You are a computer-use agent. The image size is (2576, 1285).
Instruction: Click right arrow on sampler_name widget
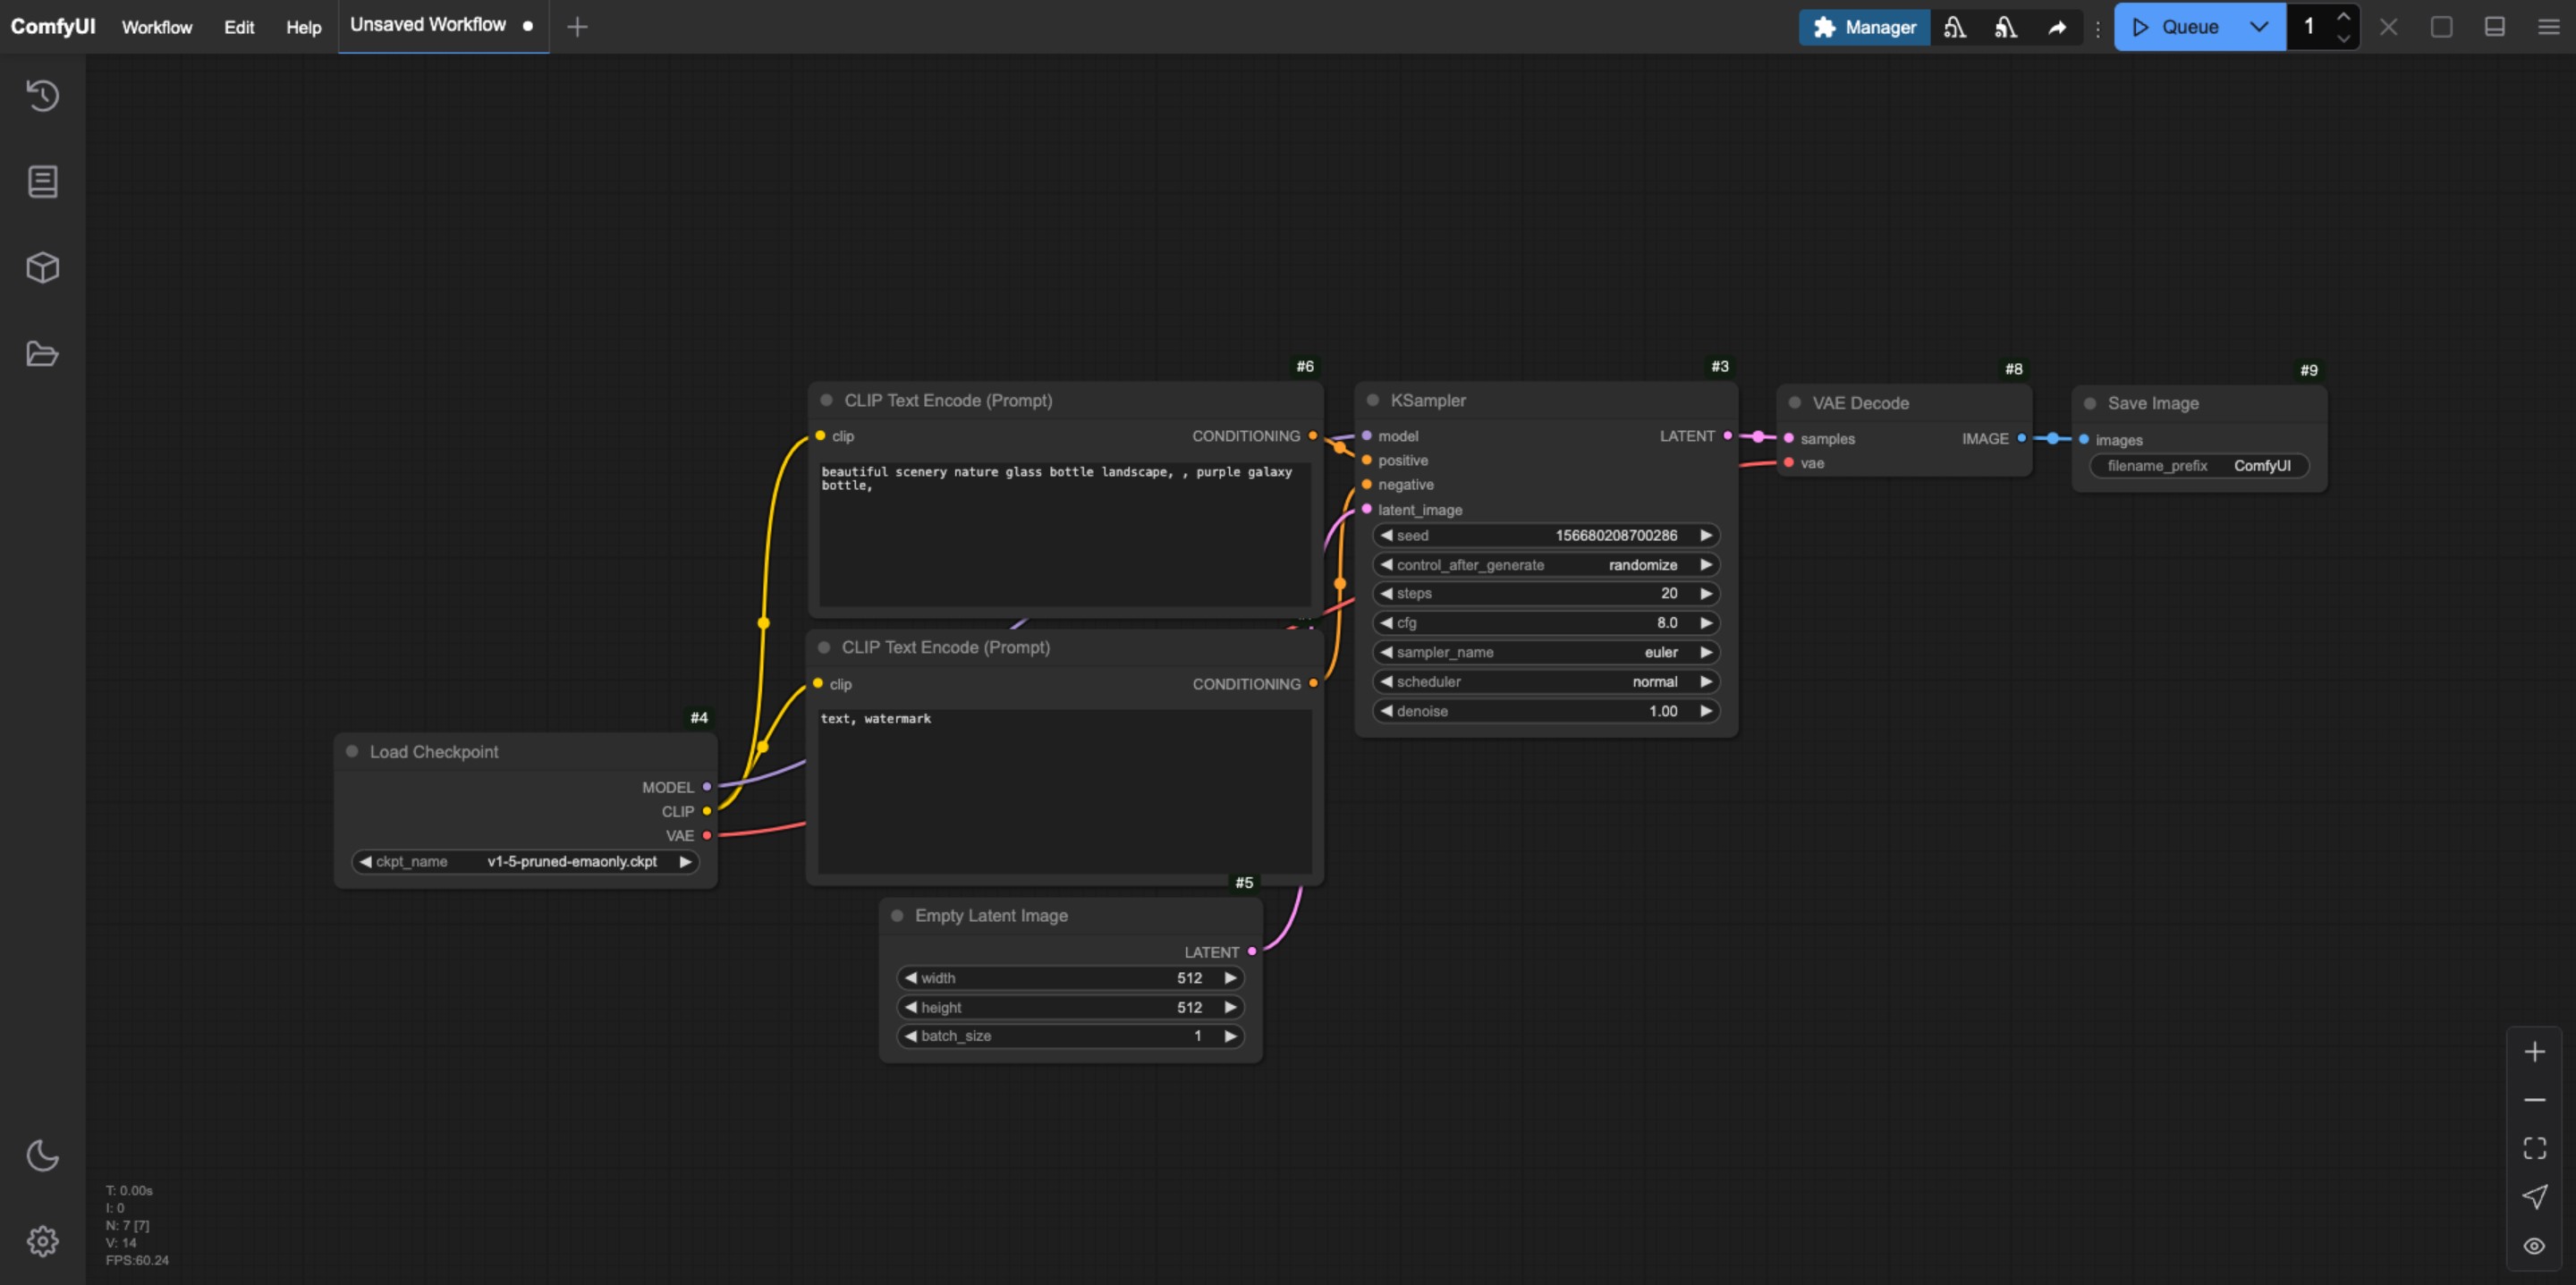[1706, 652]
